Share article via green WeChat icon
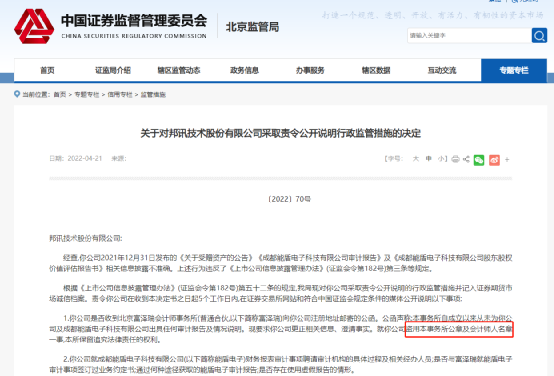 [479, 160]
